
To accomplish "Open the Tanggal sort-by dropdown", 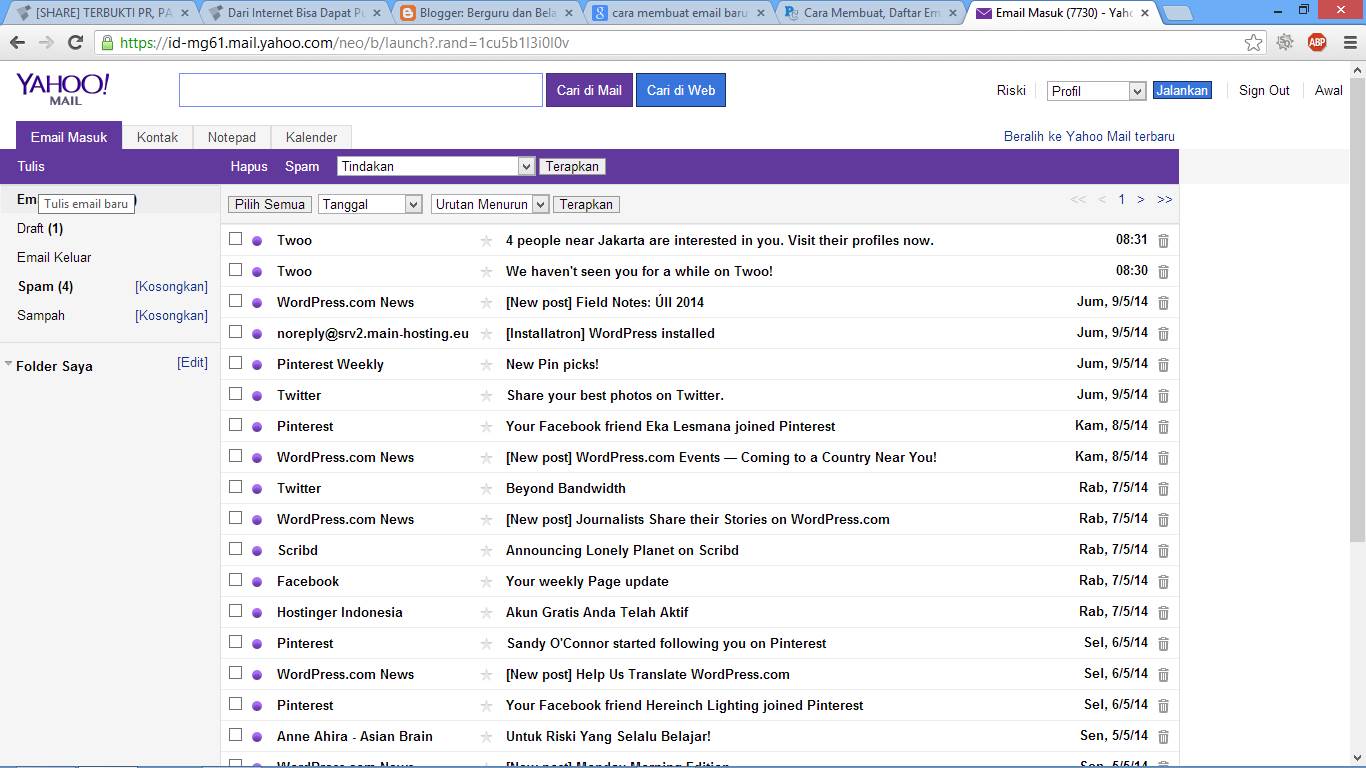I will [x=370, y=204].
